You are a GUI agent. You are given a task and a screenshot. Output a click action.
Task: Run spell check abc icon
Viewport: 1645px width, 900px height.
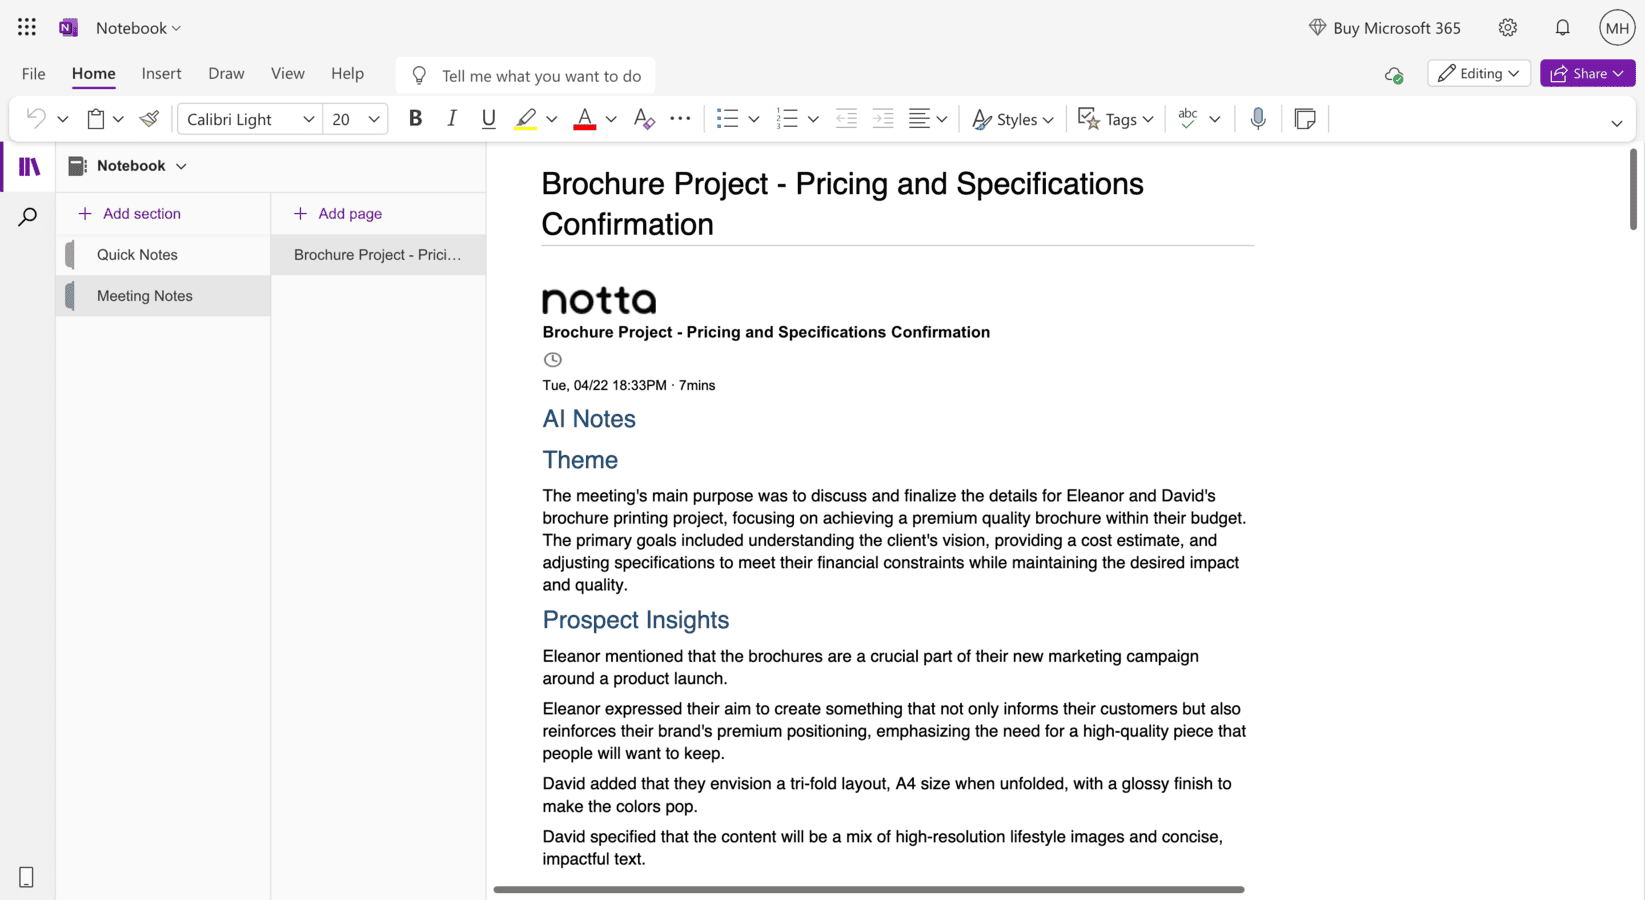coord(1188,119)
